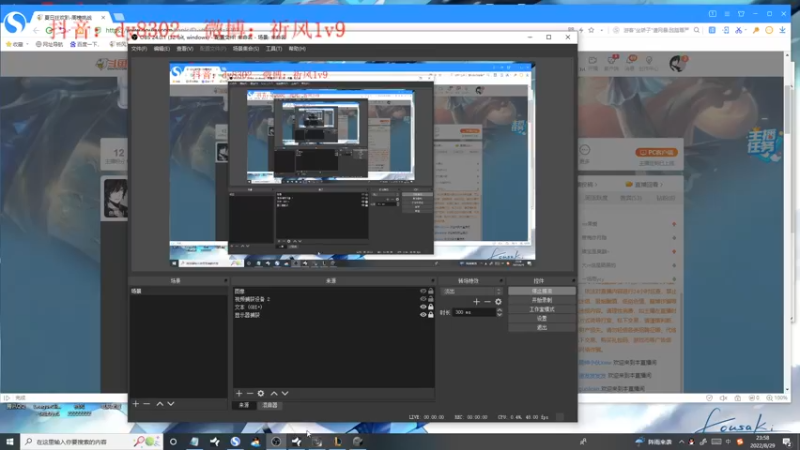Image resolution: width=800 pixels, height=450 pixels.
Task: Open source properties via the gear icon
Action: 261,393
